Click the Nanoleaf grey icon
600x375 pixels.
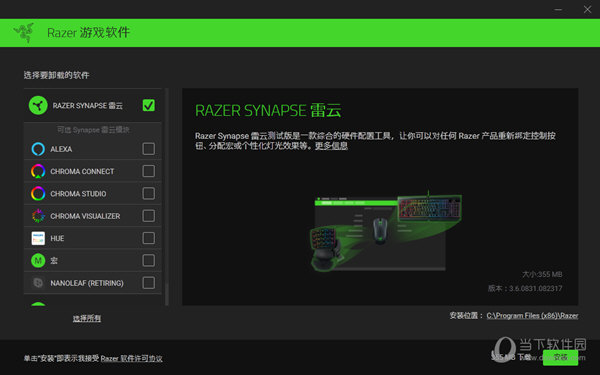pos(38,283)
